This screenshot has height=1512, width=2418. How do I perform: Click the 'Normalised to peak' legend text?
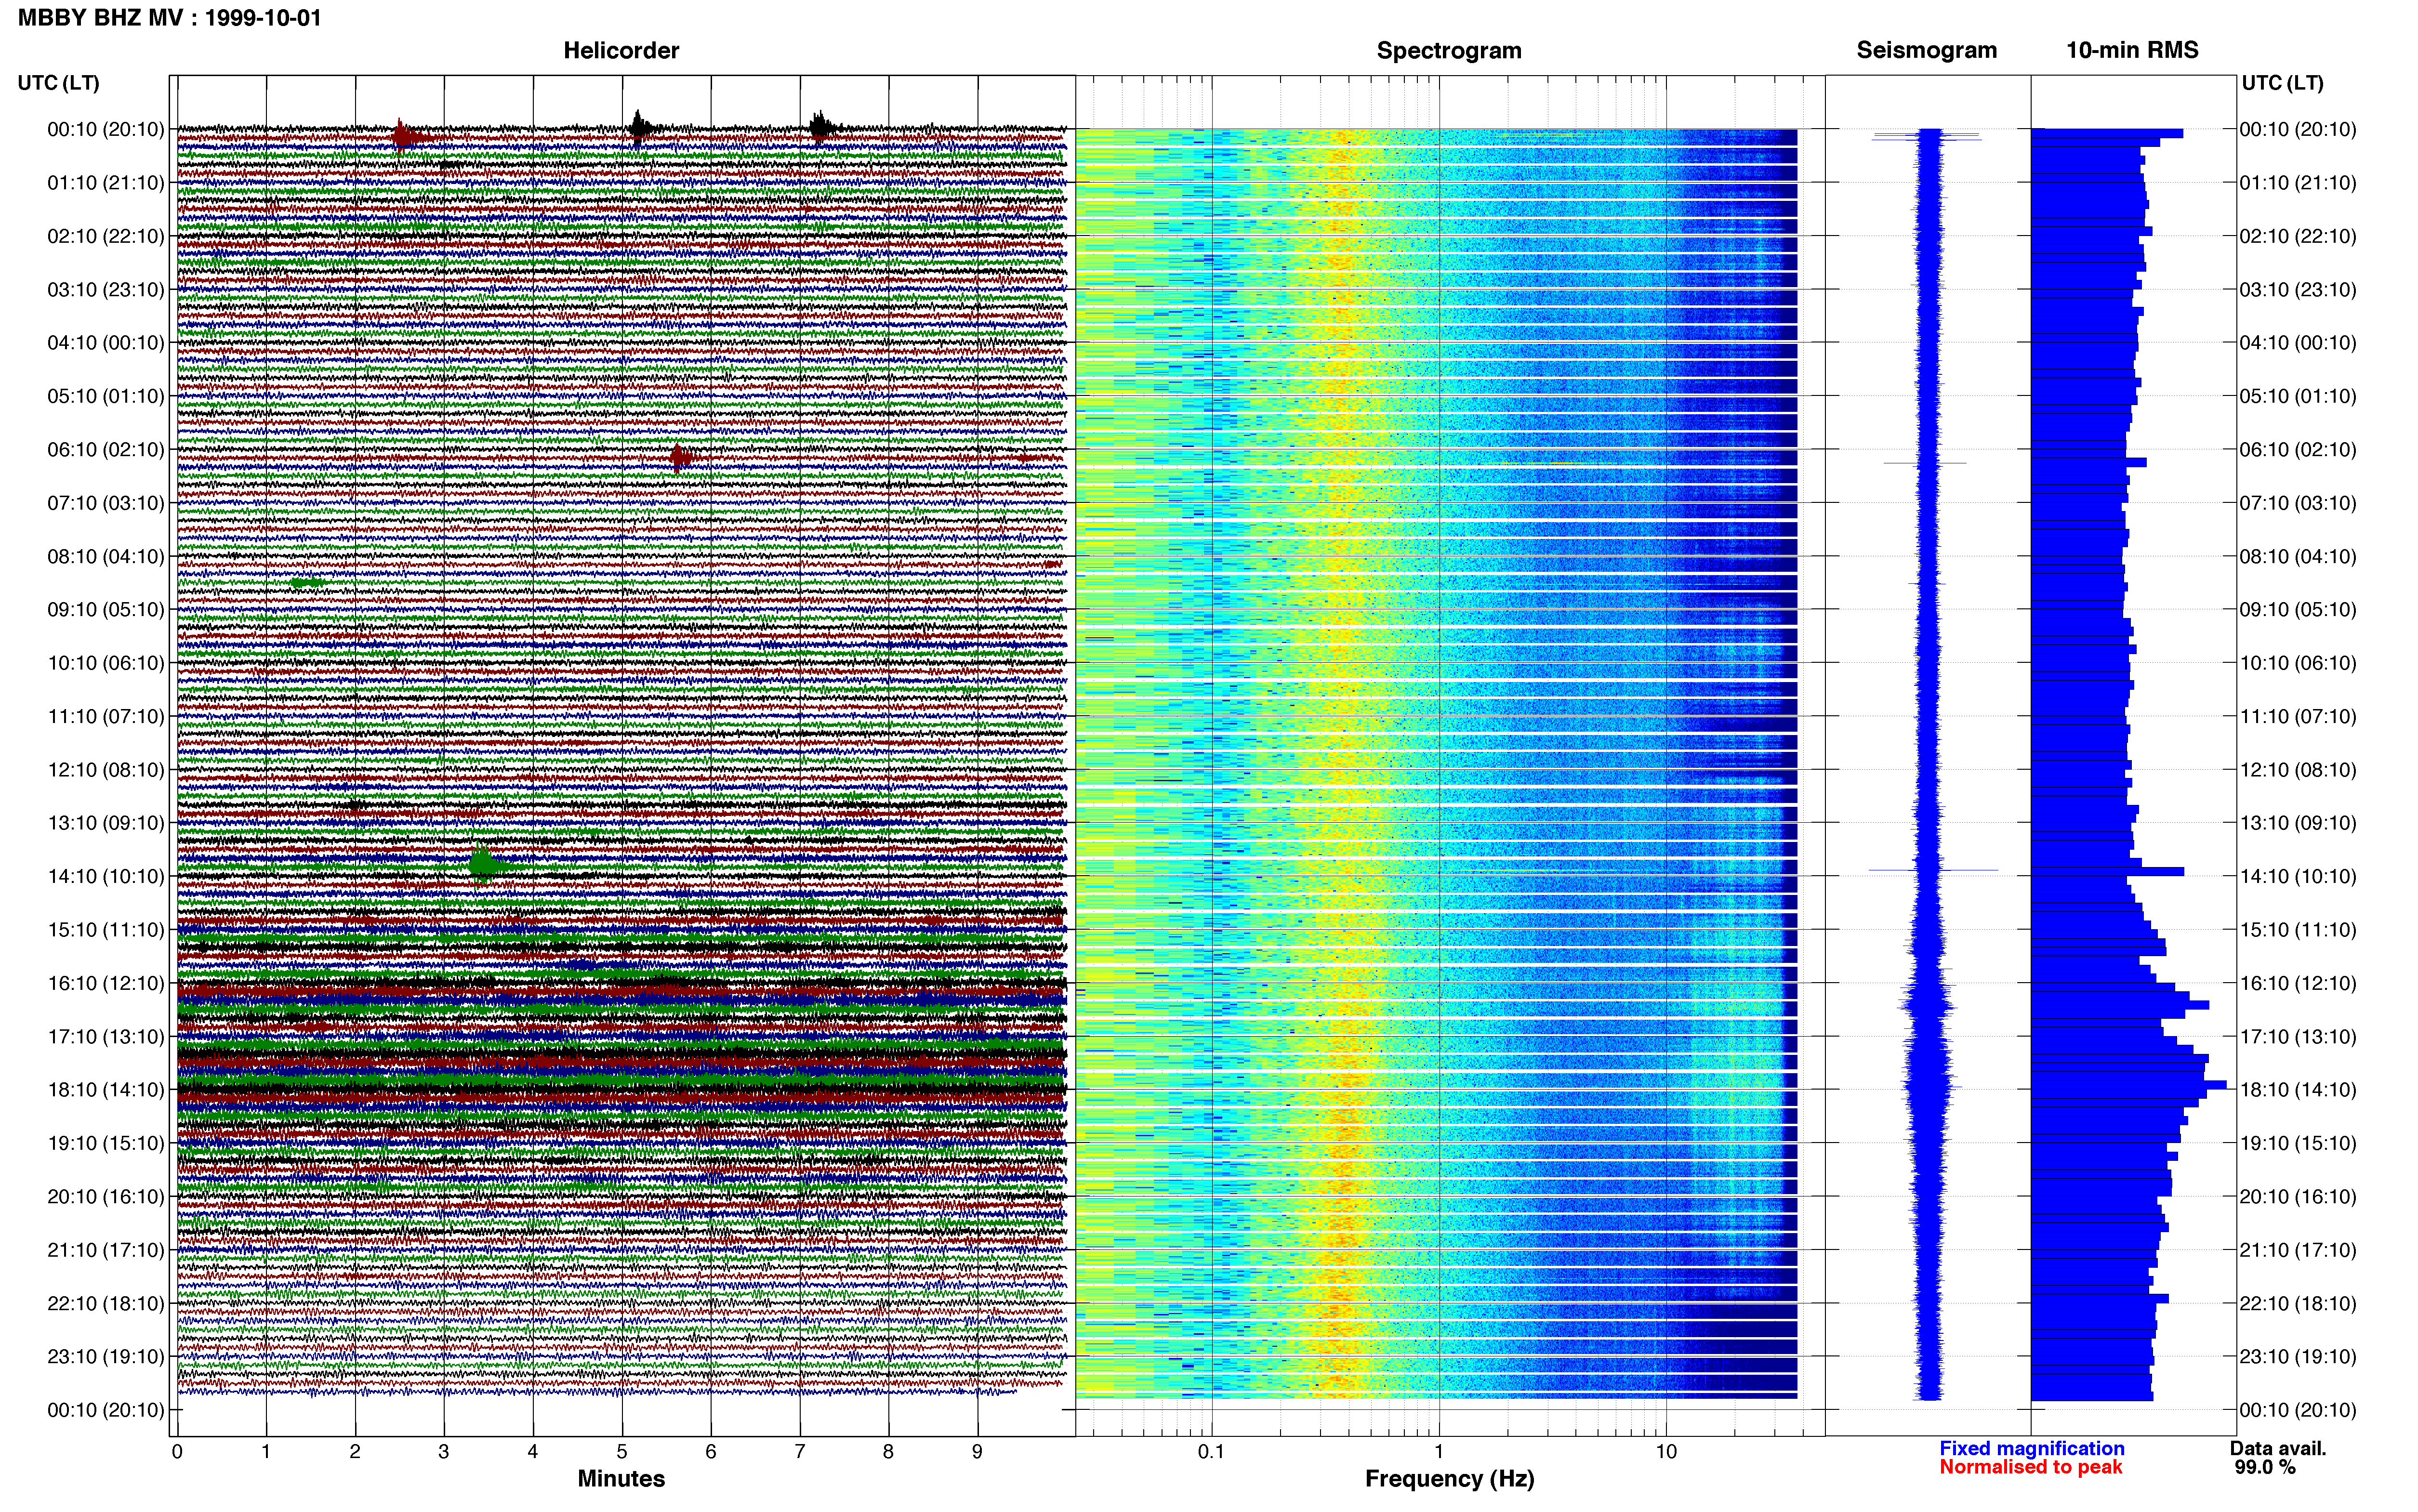[2030, 1467]
